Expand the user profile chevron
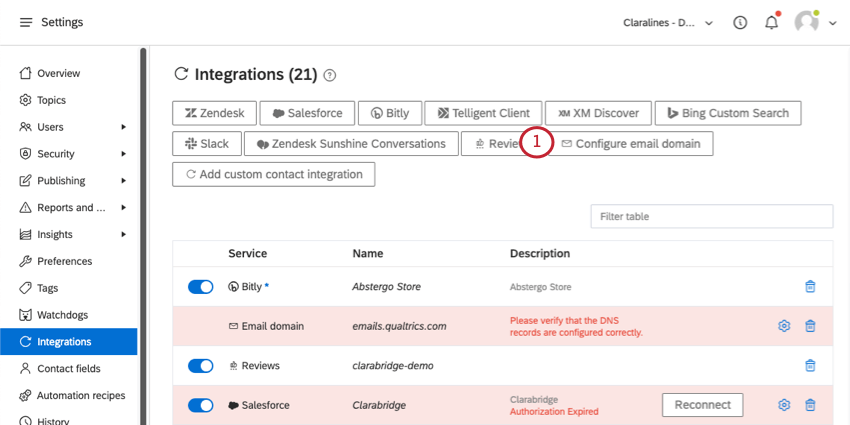The width and height of the screenshot is (850, 425). click(833, 23)
